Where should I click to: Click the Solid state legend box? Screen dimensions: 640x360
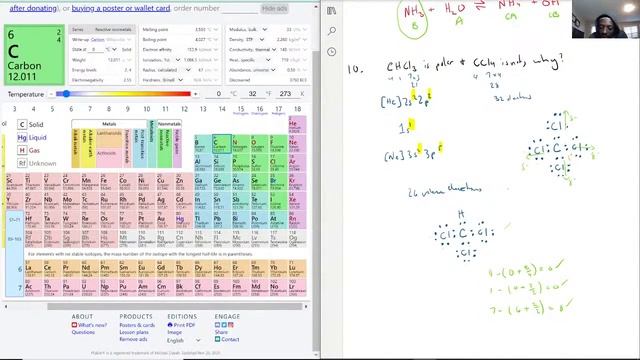click(22, 124)
